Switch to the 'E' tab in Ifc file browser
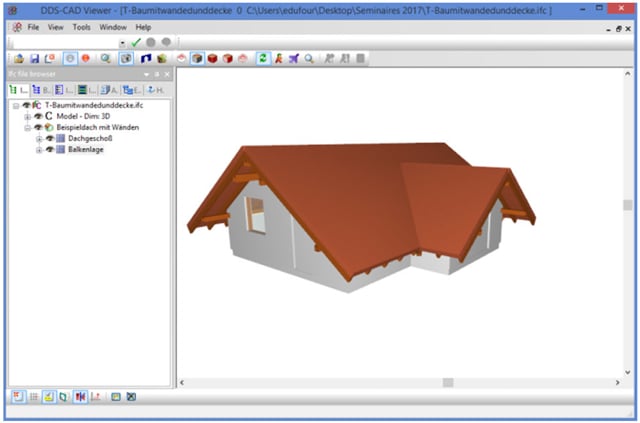Viewport: 640px width, 423px height. [x=132, y=90]
